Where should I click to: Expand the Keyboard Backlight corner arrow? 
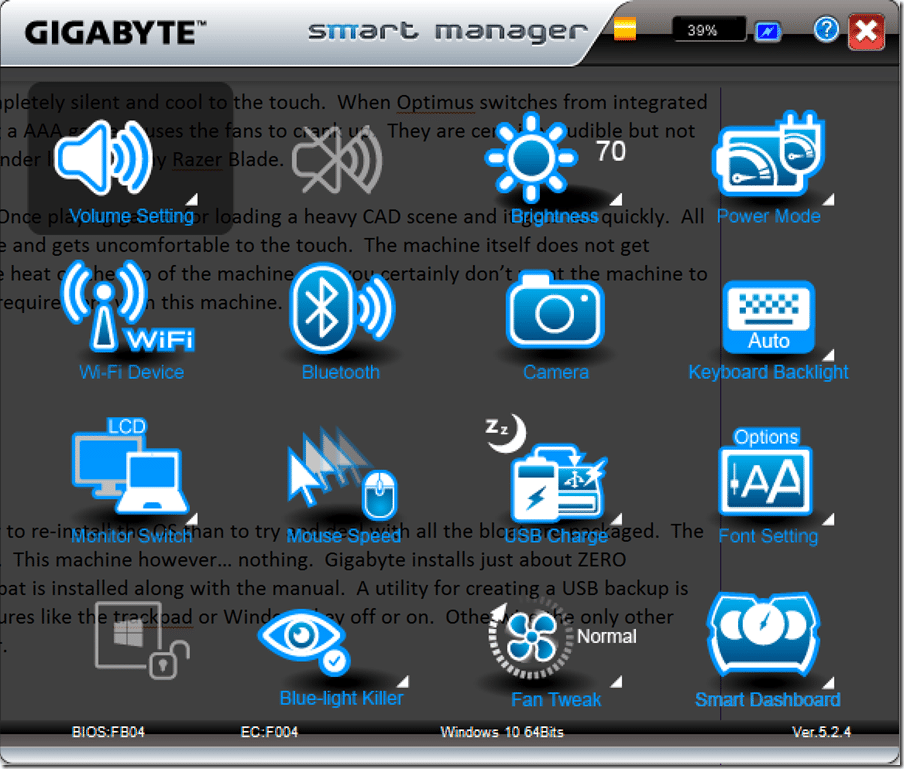point(828,355)
